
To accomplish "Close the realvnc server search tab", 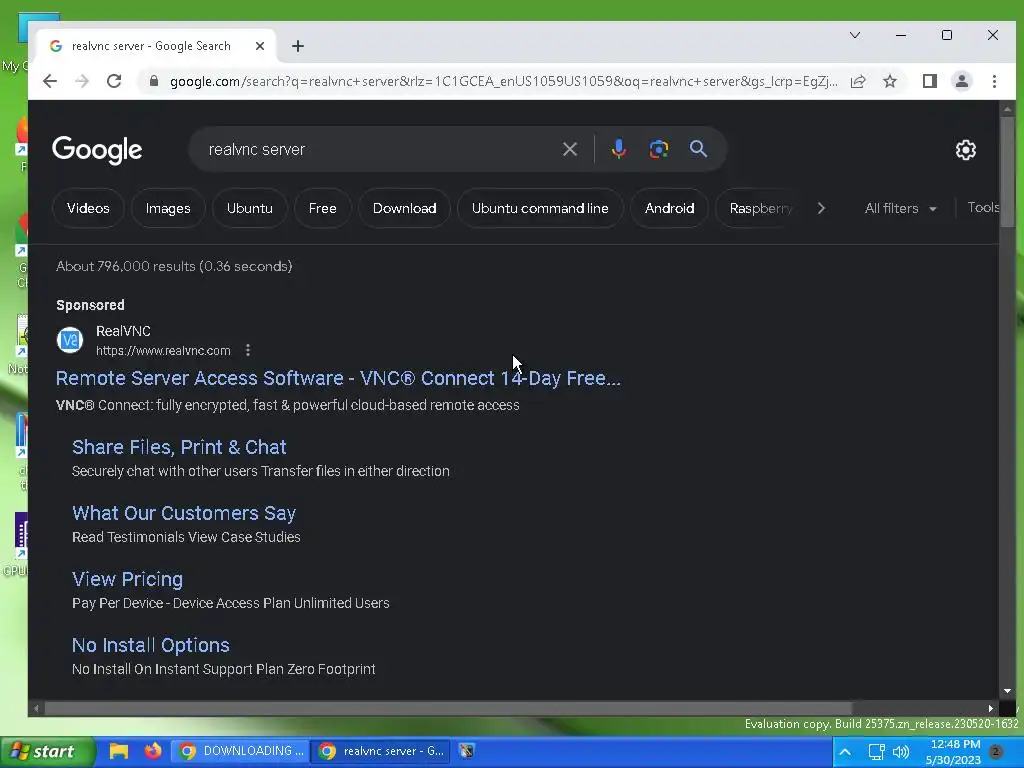I will tap(260, 46).
